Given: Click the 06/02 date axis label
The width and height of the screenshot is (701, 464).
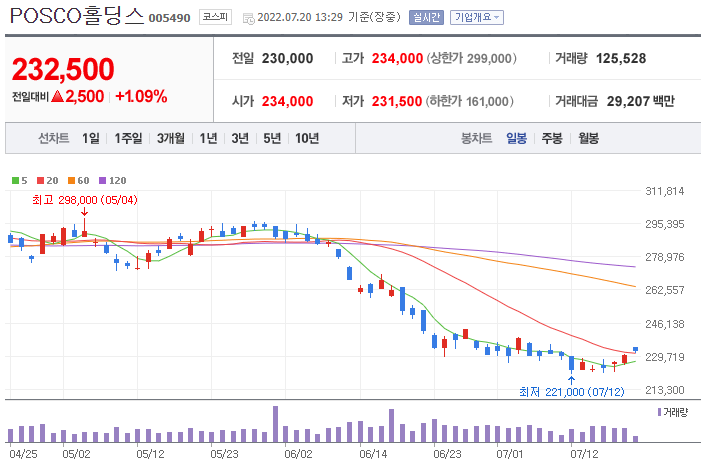Looking at the screenshot, I should [x=298, y=454].
